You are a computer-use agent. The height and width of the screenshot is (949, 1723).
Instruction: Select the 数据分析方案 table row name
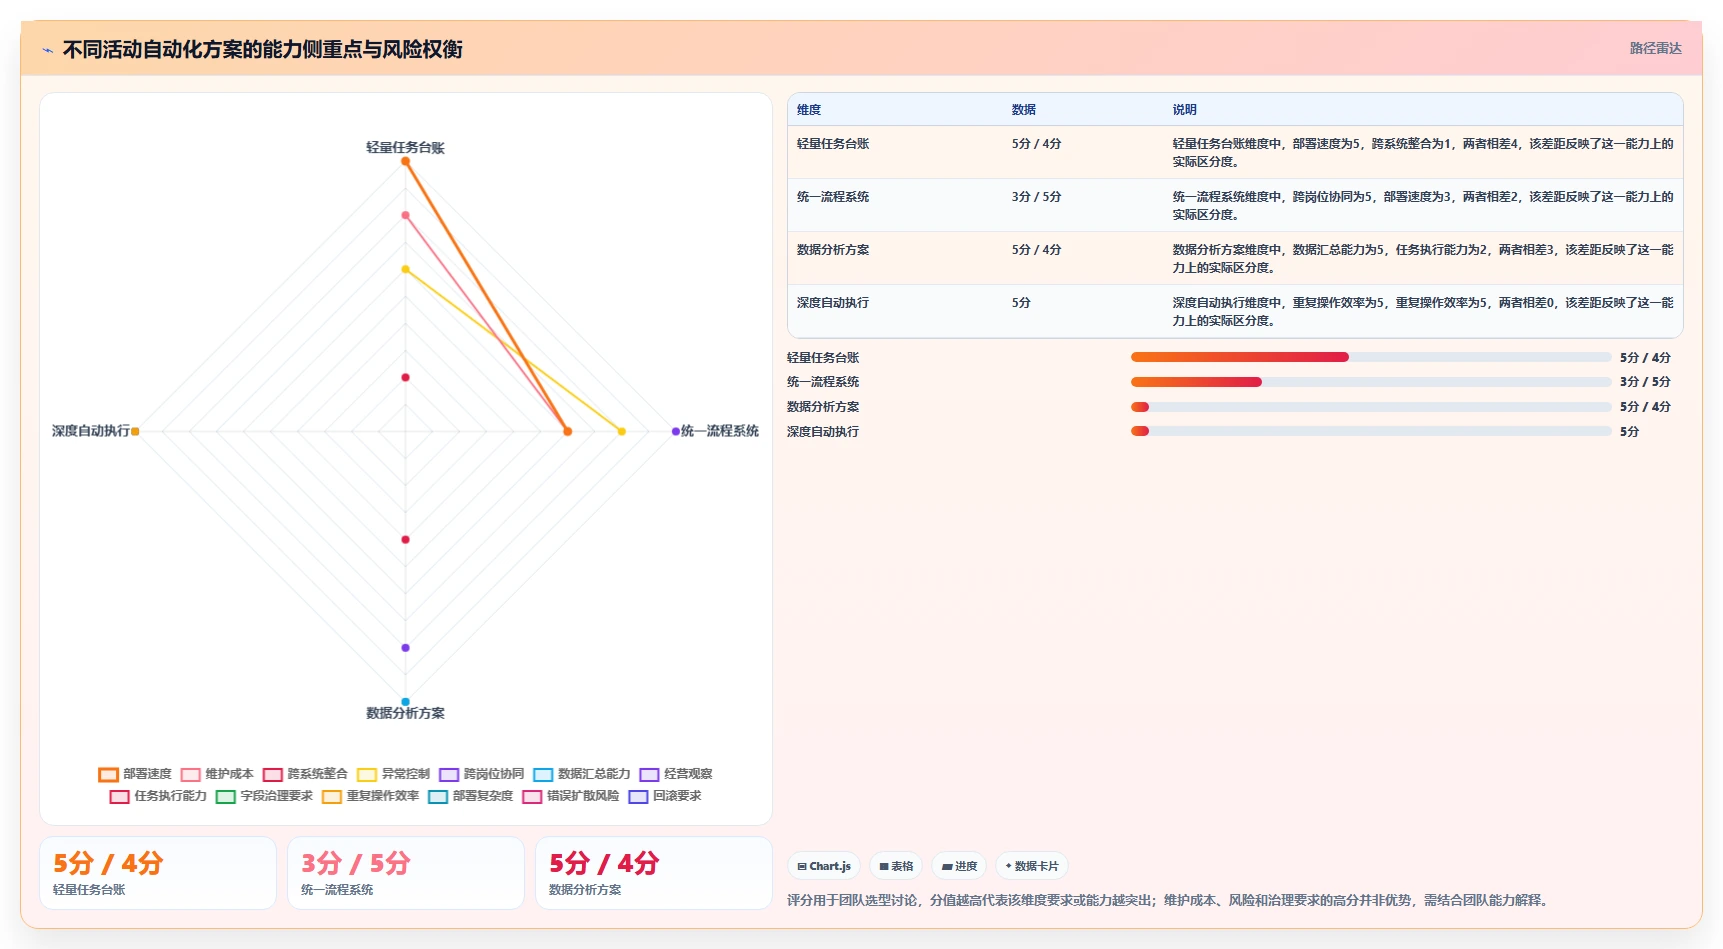click(x=833, y=250)
